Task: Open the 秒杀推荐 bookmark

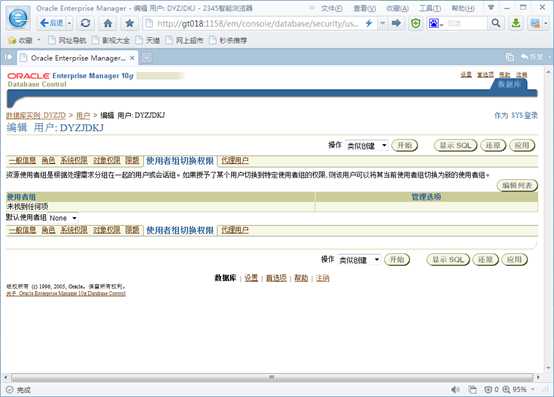Action: click(x=229, y=41)
